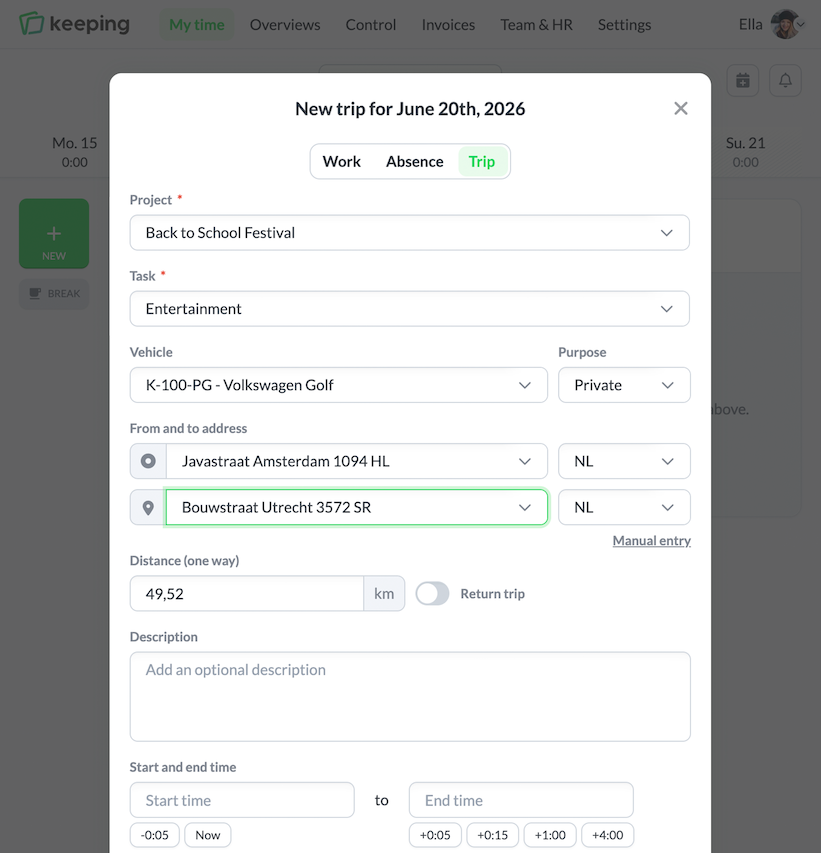Close the New trip dialog
The image size is (821, 853).
[681, 108]
